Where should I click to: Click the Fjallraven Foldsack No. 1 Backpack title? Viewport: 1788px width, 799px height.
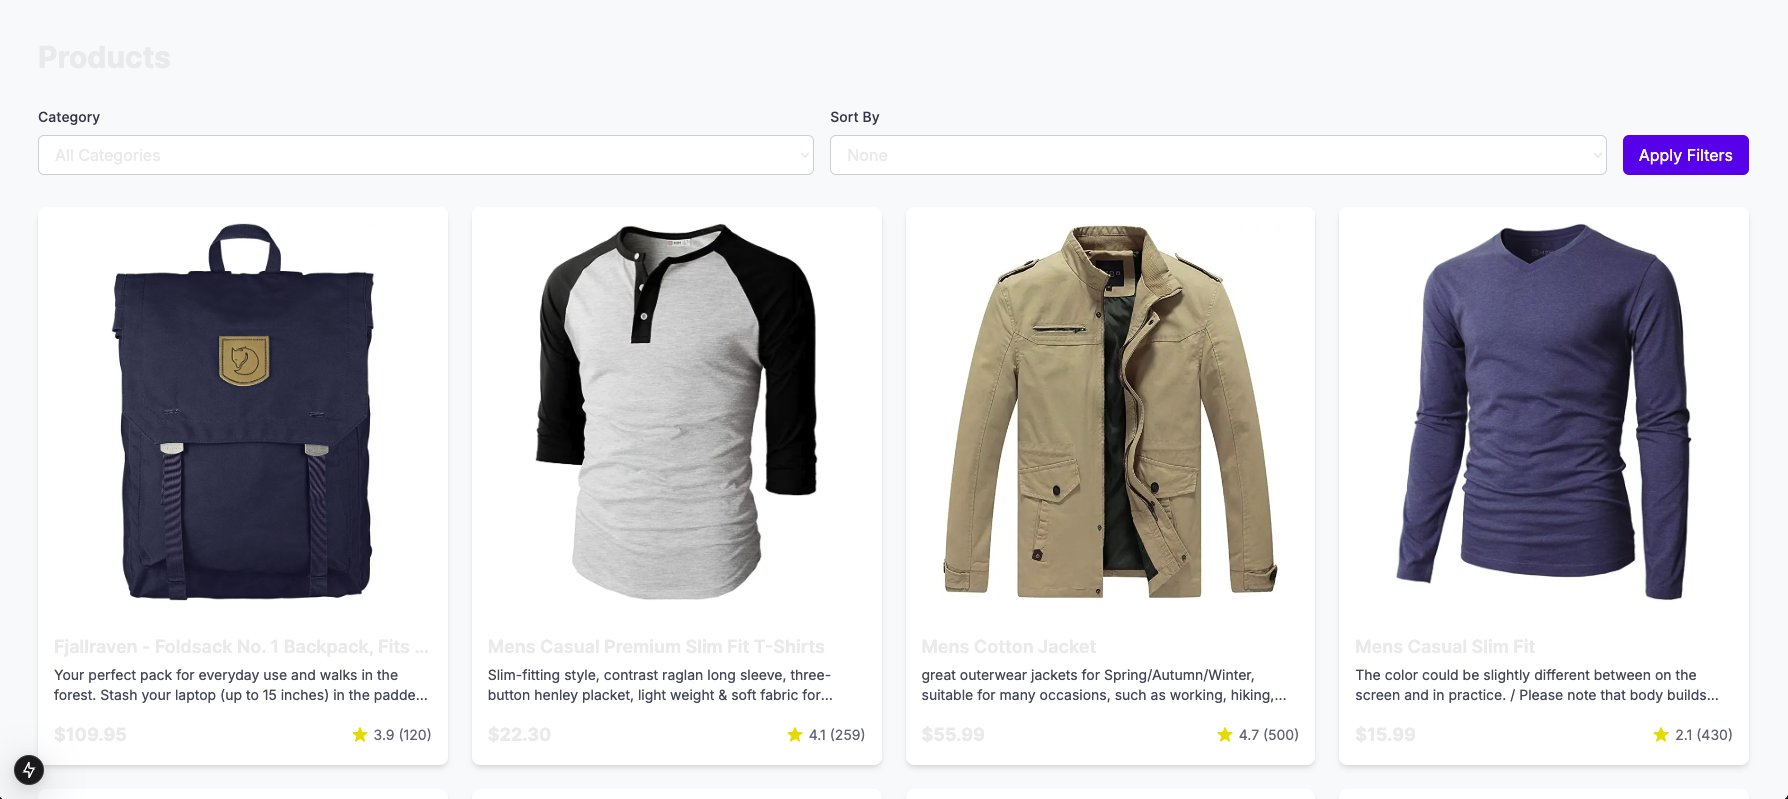click(x=241, y=647)
